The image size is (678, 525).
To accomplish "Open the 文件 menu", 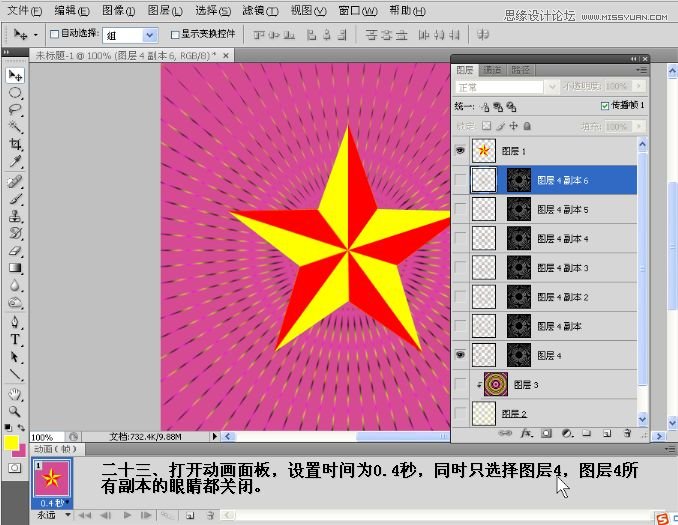I will (25, 10).
